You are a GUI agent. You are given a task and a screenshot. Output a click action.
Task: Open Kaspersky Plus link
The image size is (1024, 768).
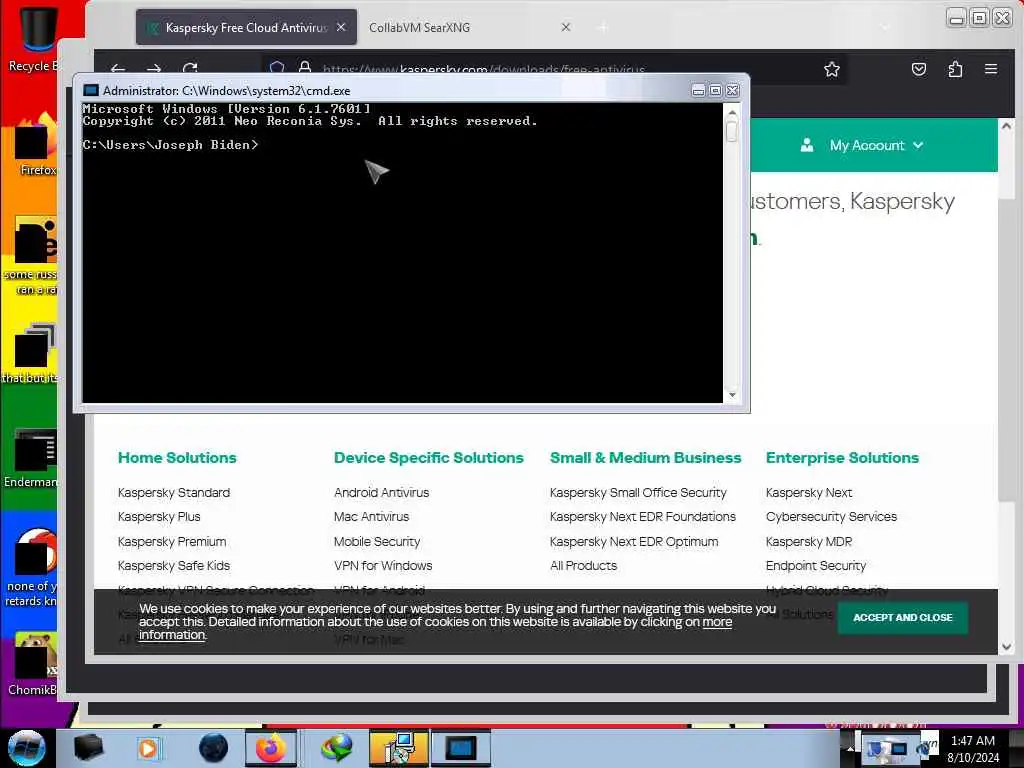point(159,517)
